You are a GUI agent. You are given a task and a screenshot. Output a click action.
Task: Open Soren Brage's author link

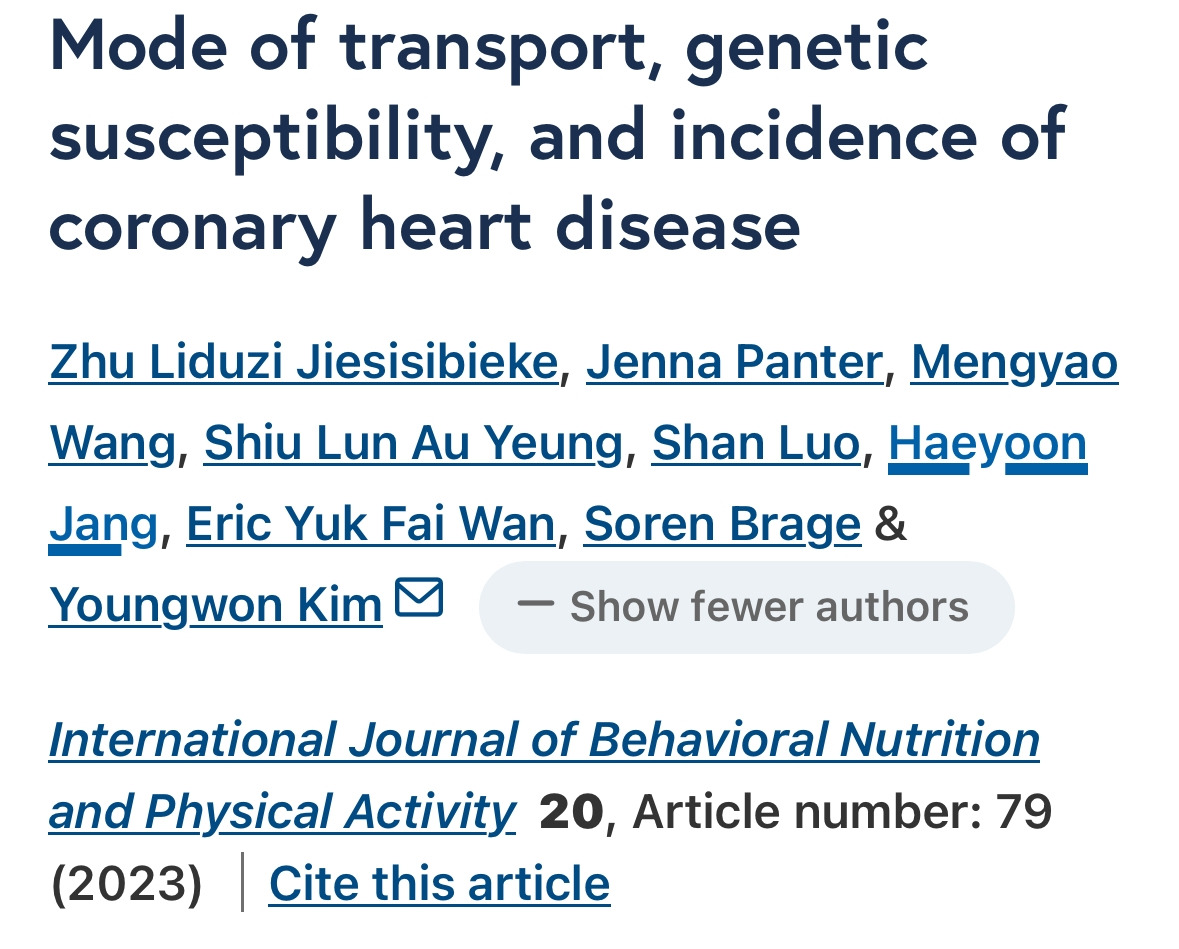(x=723, y=523)
